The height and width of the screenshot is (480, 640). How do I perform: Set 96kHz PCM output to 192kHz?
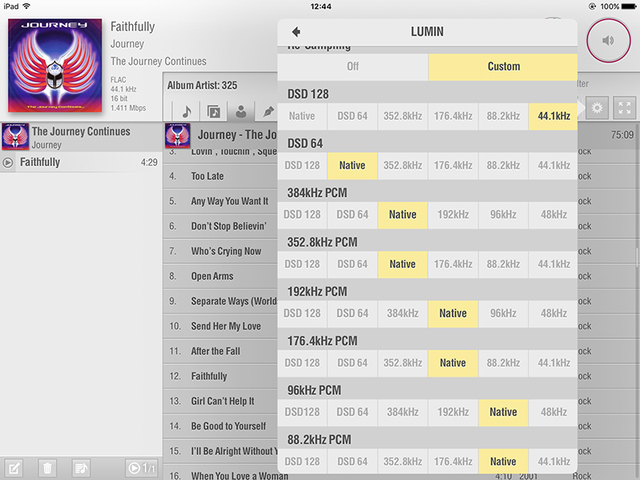pyautogui.click(x=453, y=413)
